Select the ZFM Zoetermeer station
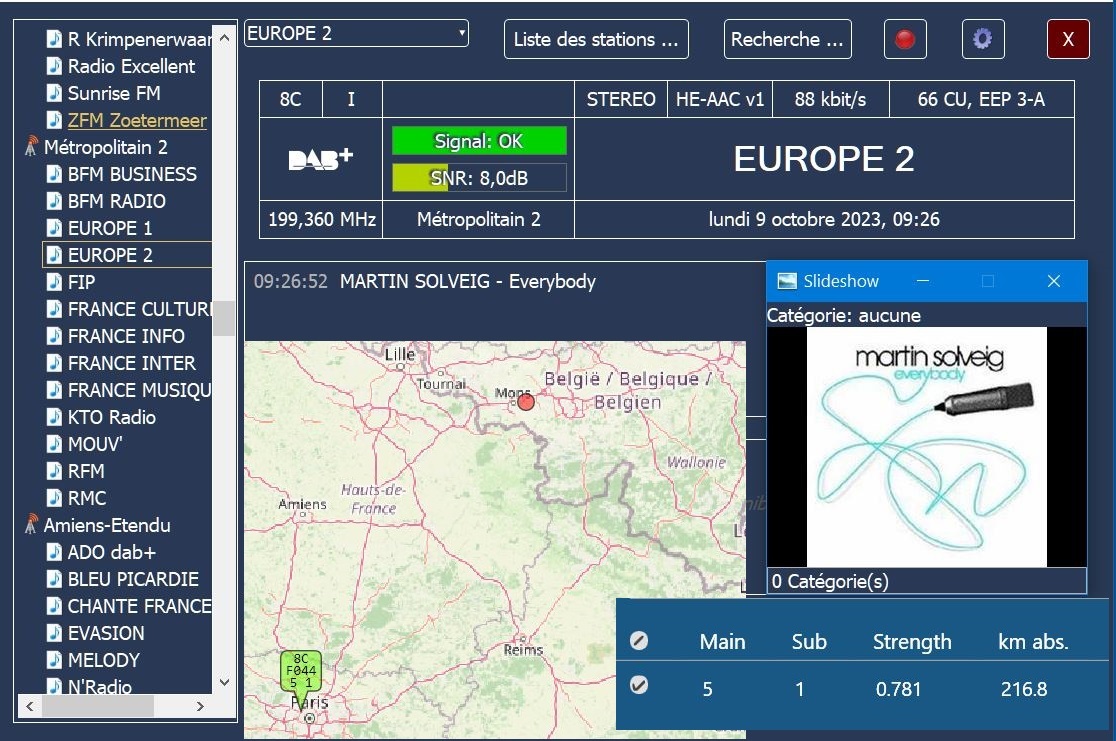The height and width of the screenshot is (741, 1116). click(137, 120)
